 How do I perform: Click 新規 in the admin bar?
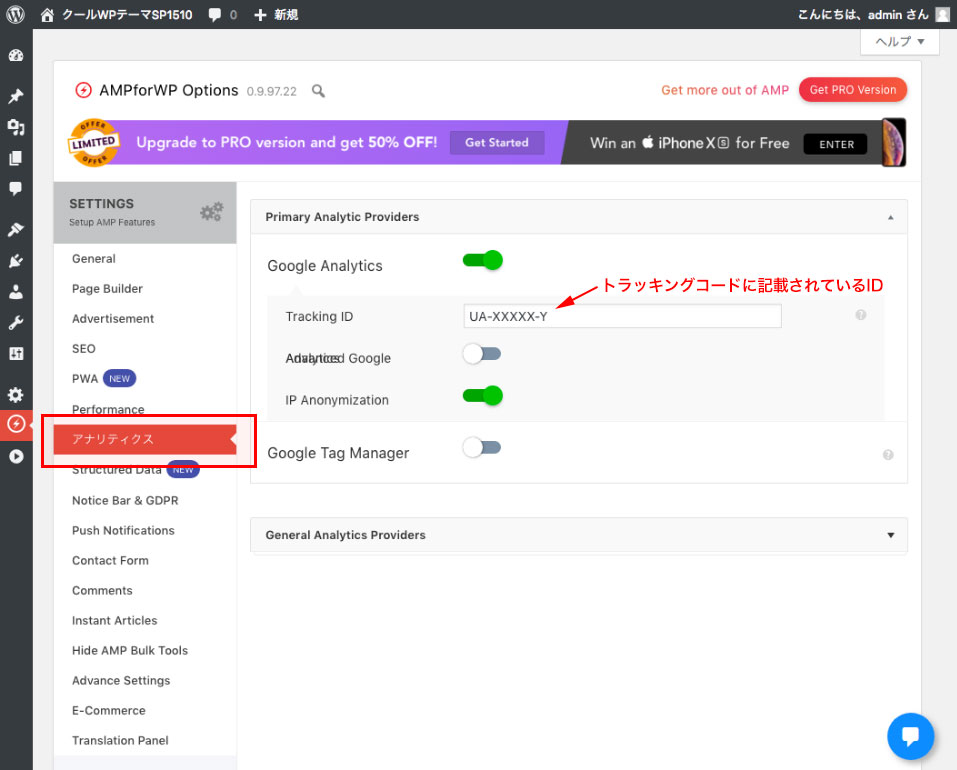click(x=286, y=15)
